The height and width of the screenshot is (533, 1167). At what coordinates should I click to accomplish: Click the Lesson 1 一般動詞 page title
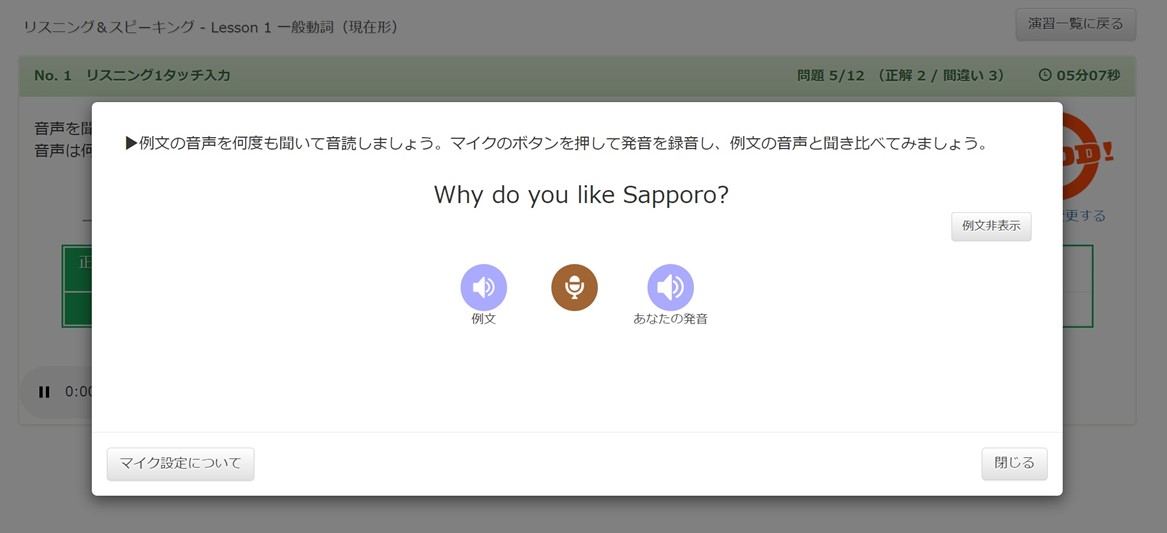(212, 27)
